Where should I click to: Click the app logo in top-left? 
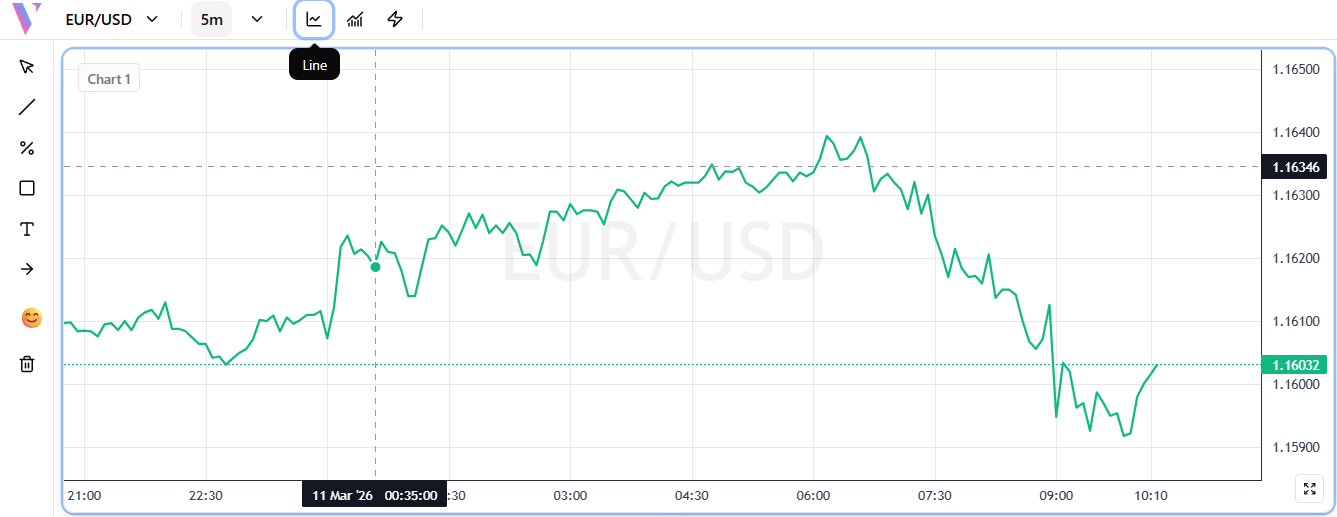coord(27,18)
